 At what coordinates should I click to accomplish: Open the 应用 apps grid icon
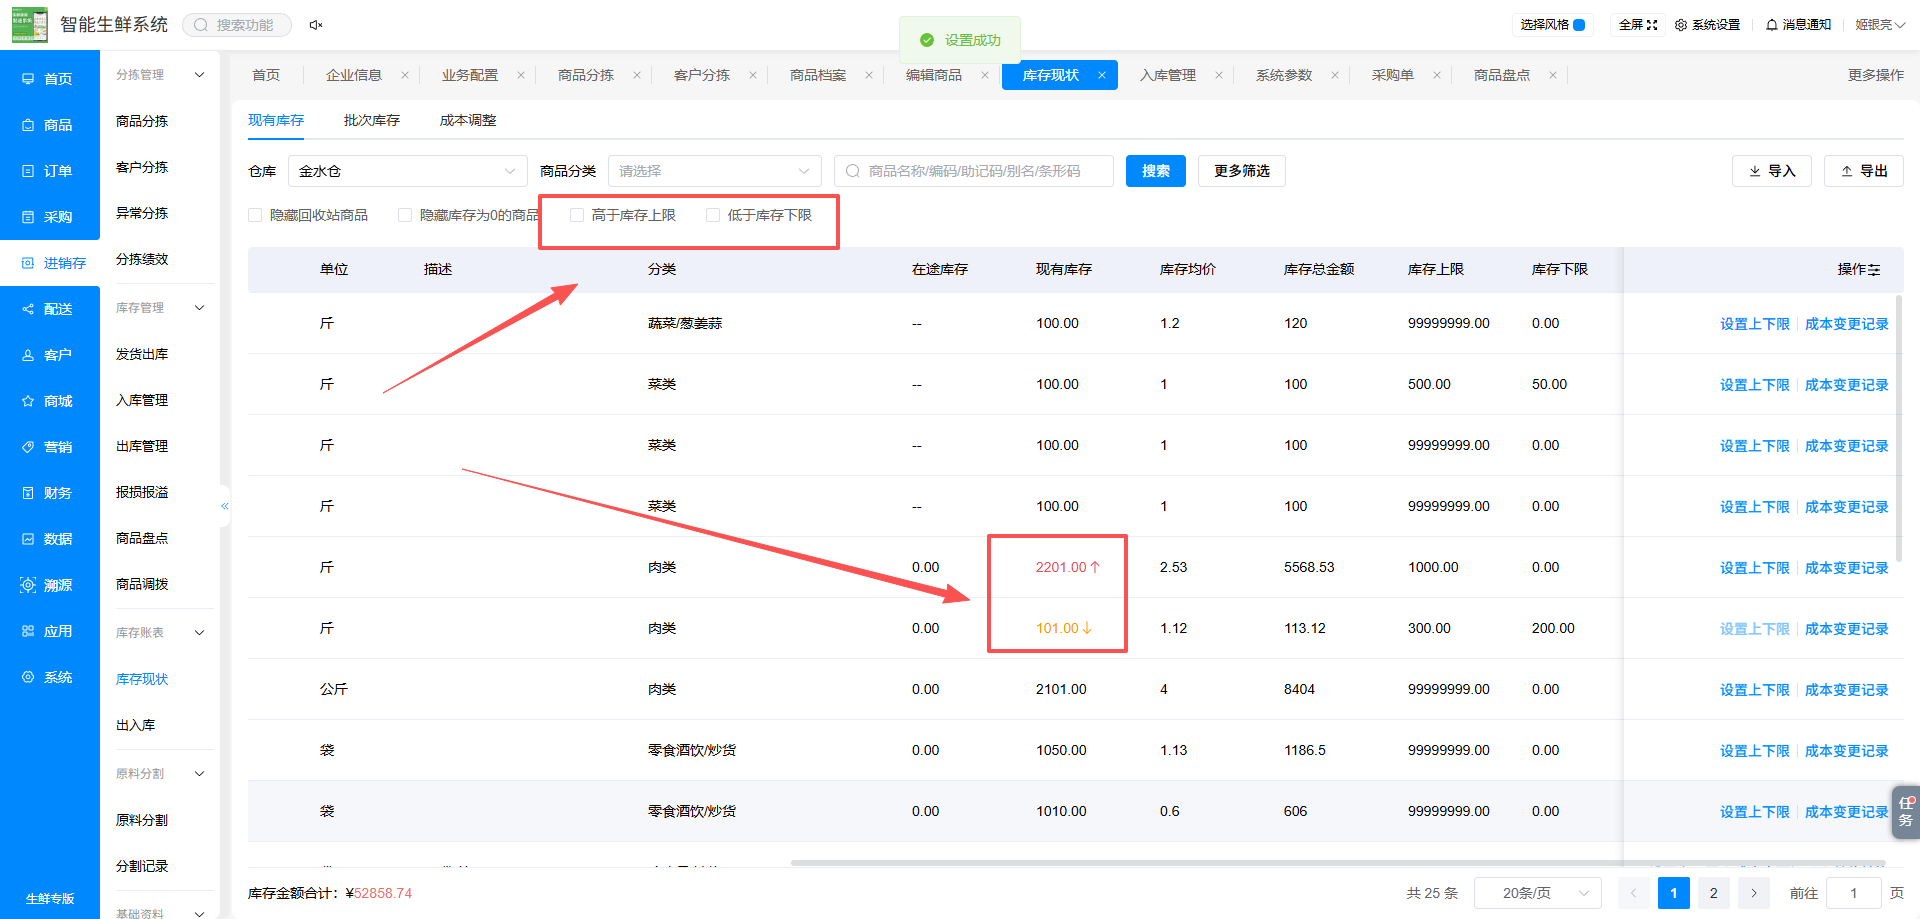tap(28, 631)
